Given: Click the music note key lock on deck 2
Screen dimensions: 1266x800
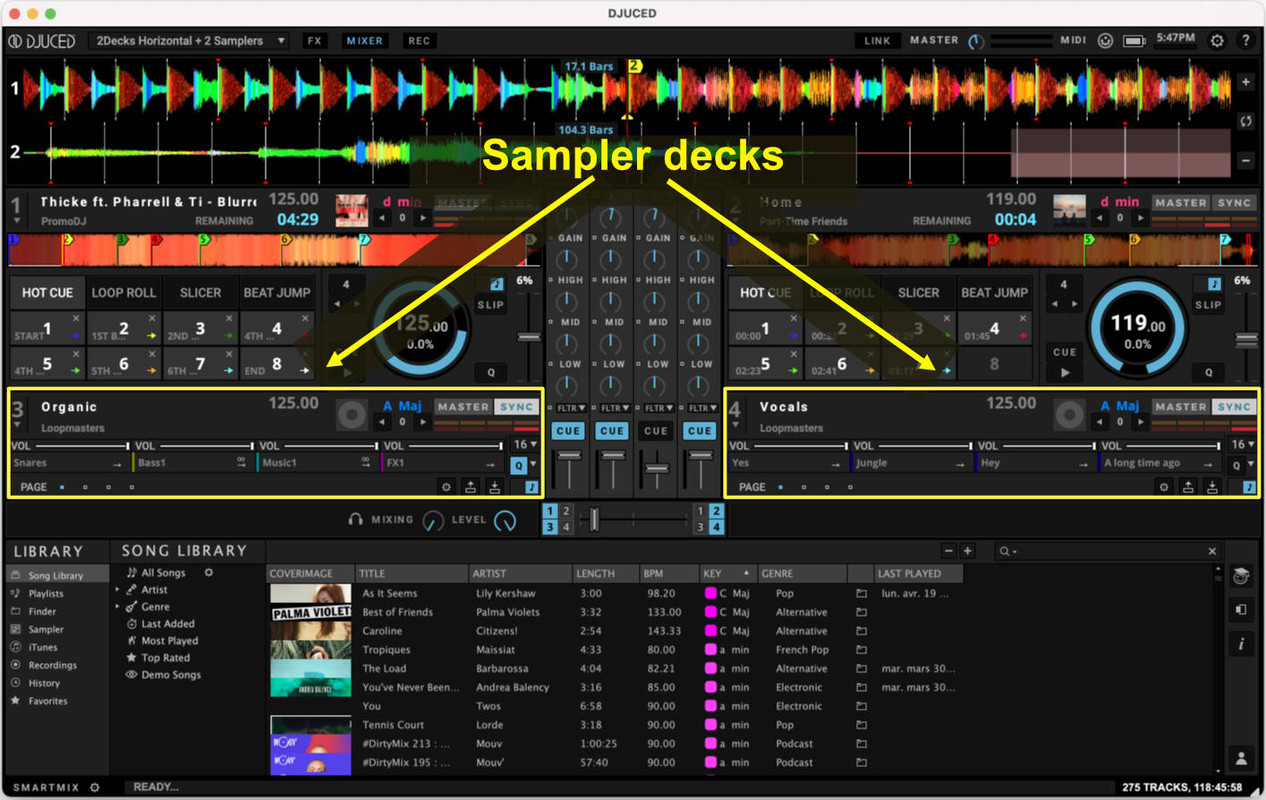Looking at the screenshot, I should pos(1214,285).
